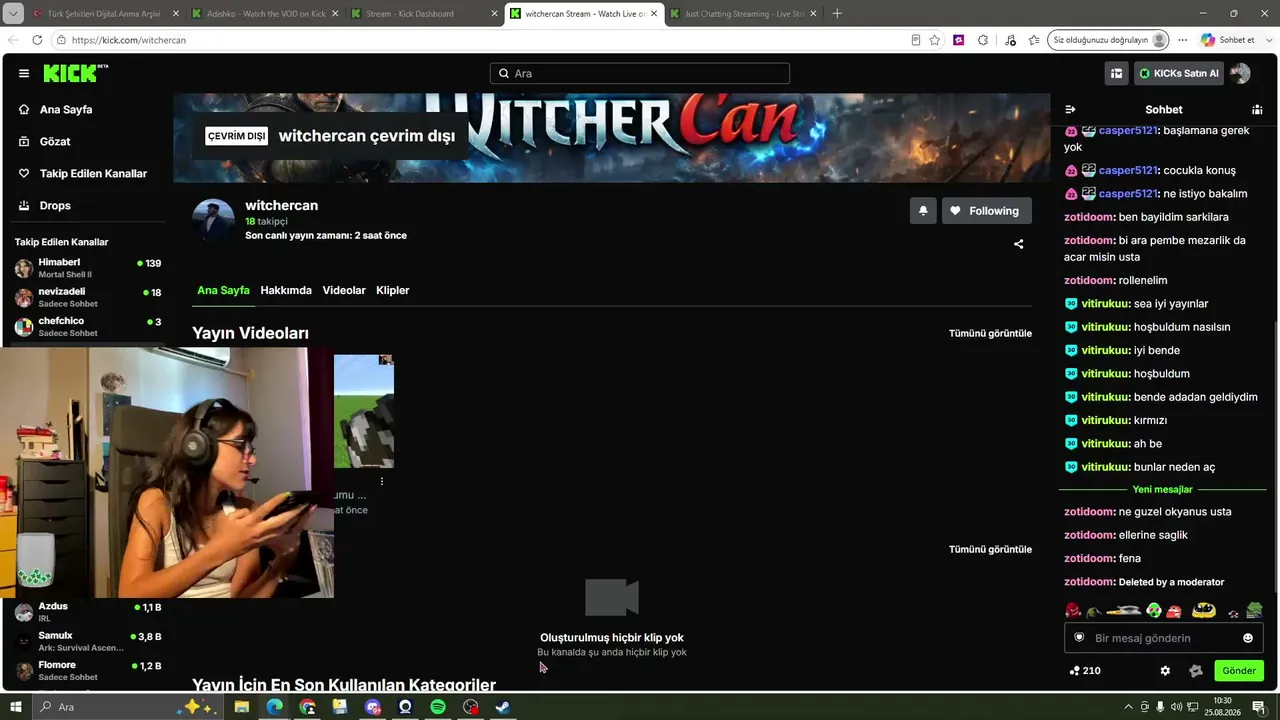Open the immersive reader view icon

coord(915,40)
